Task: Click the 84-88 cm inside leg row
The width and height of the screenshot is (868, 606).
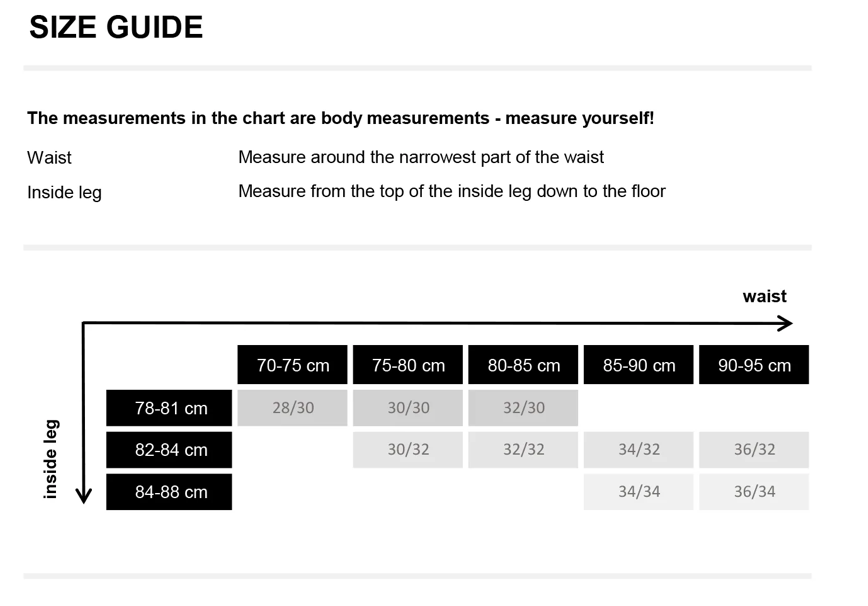Action: point(170,492)
